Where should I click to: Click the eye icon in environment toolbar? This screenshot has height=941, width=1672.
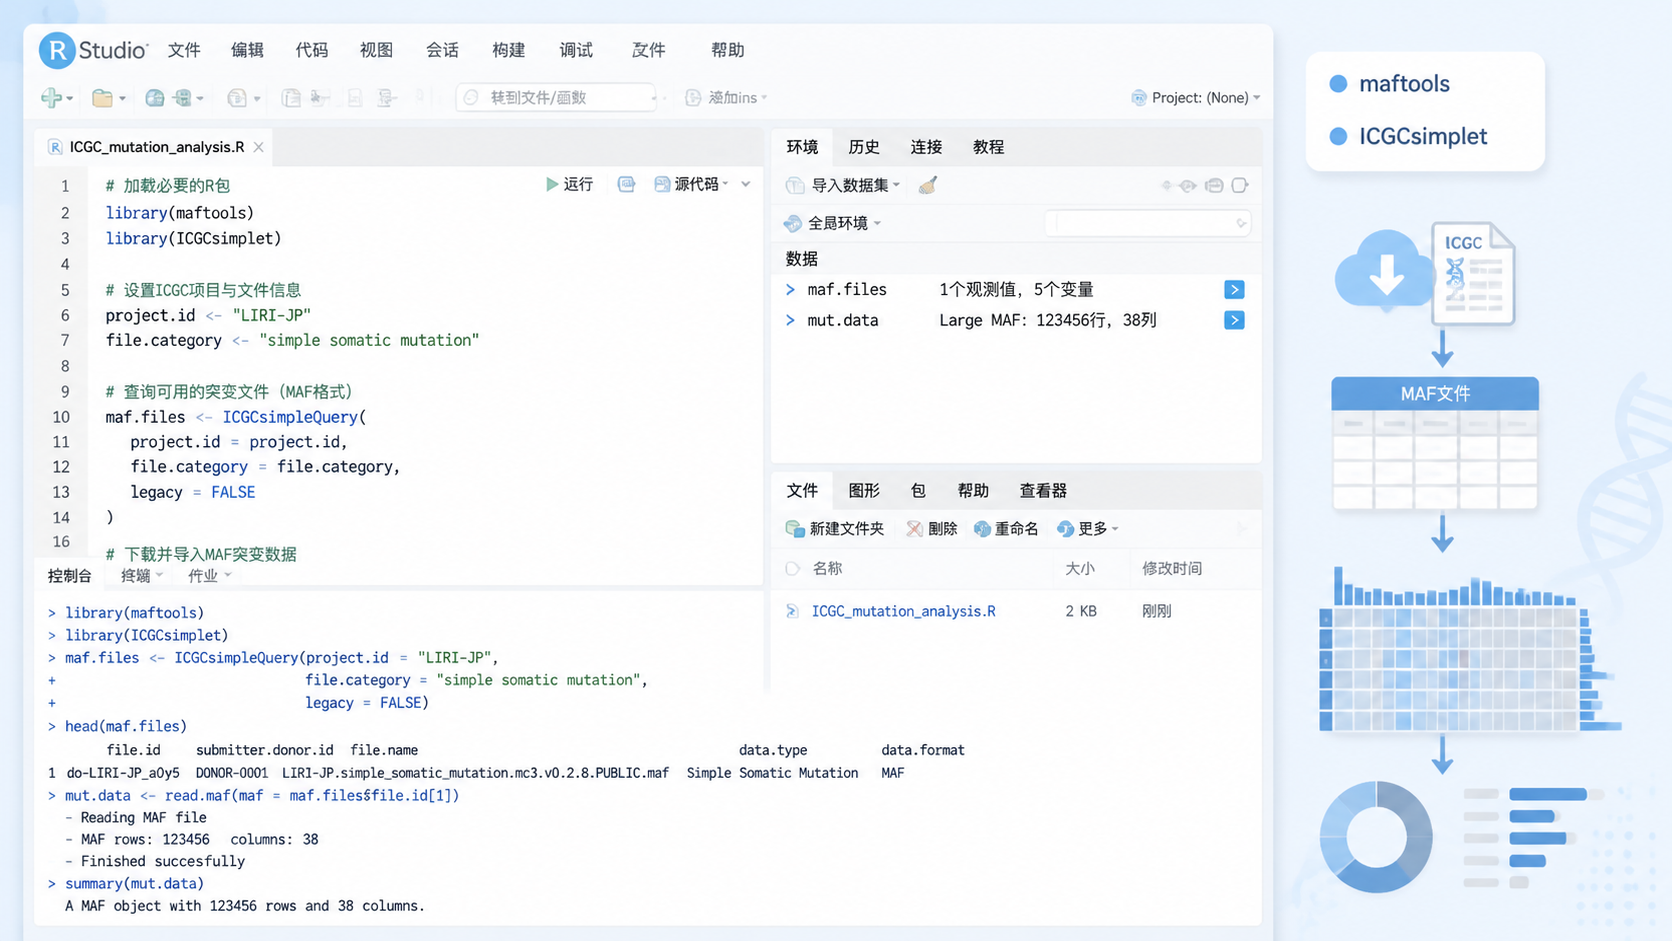click(x=1188, y=185)
